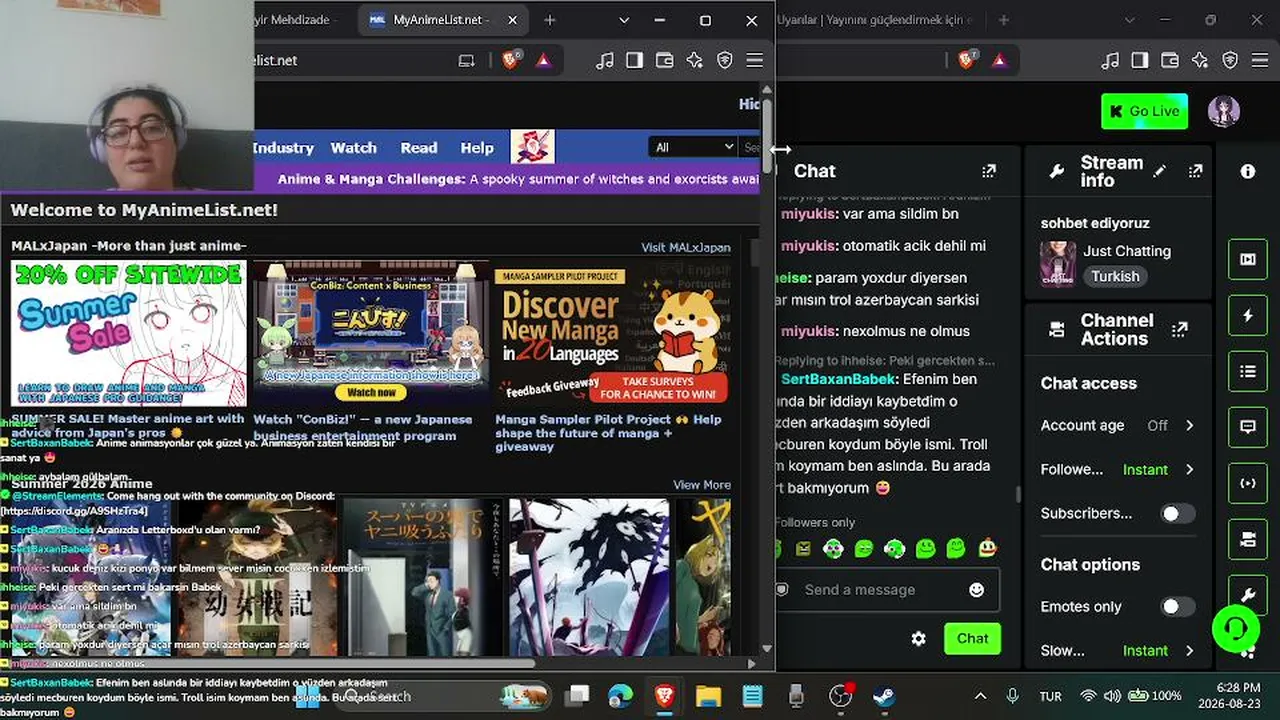
Task: Open Brave Rewards triangle in MyAnimeList window
Action: pyautogui.click(x=543, y=60)
